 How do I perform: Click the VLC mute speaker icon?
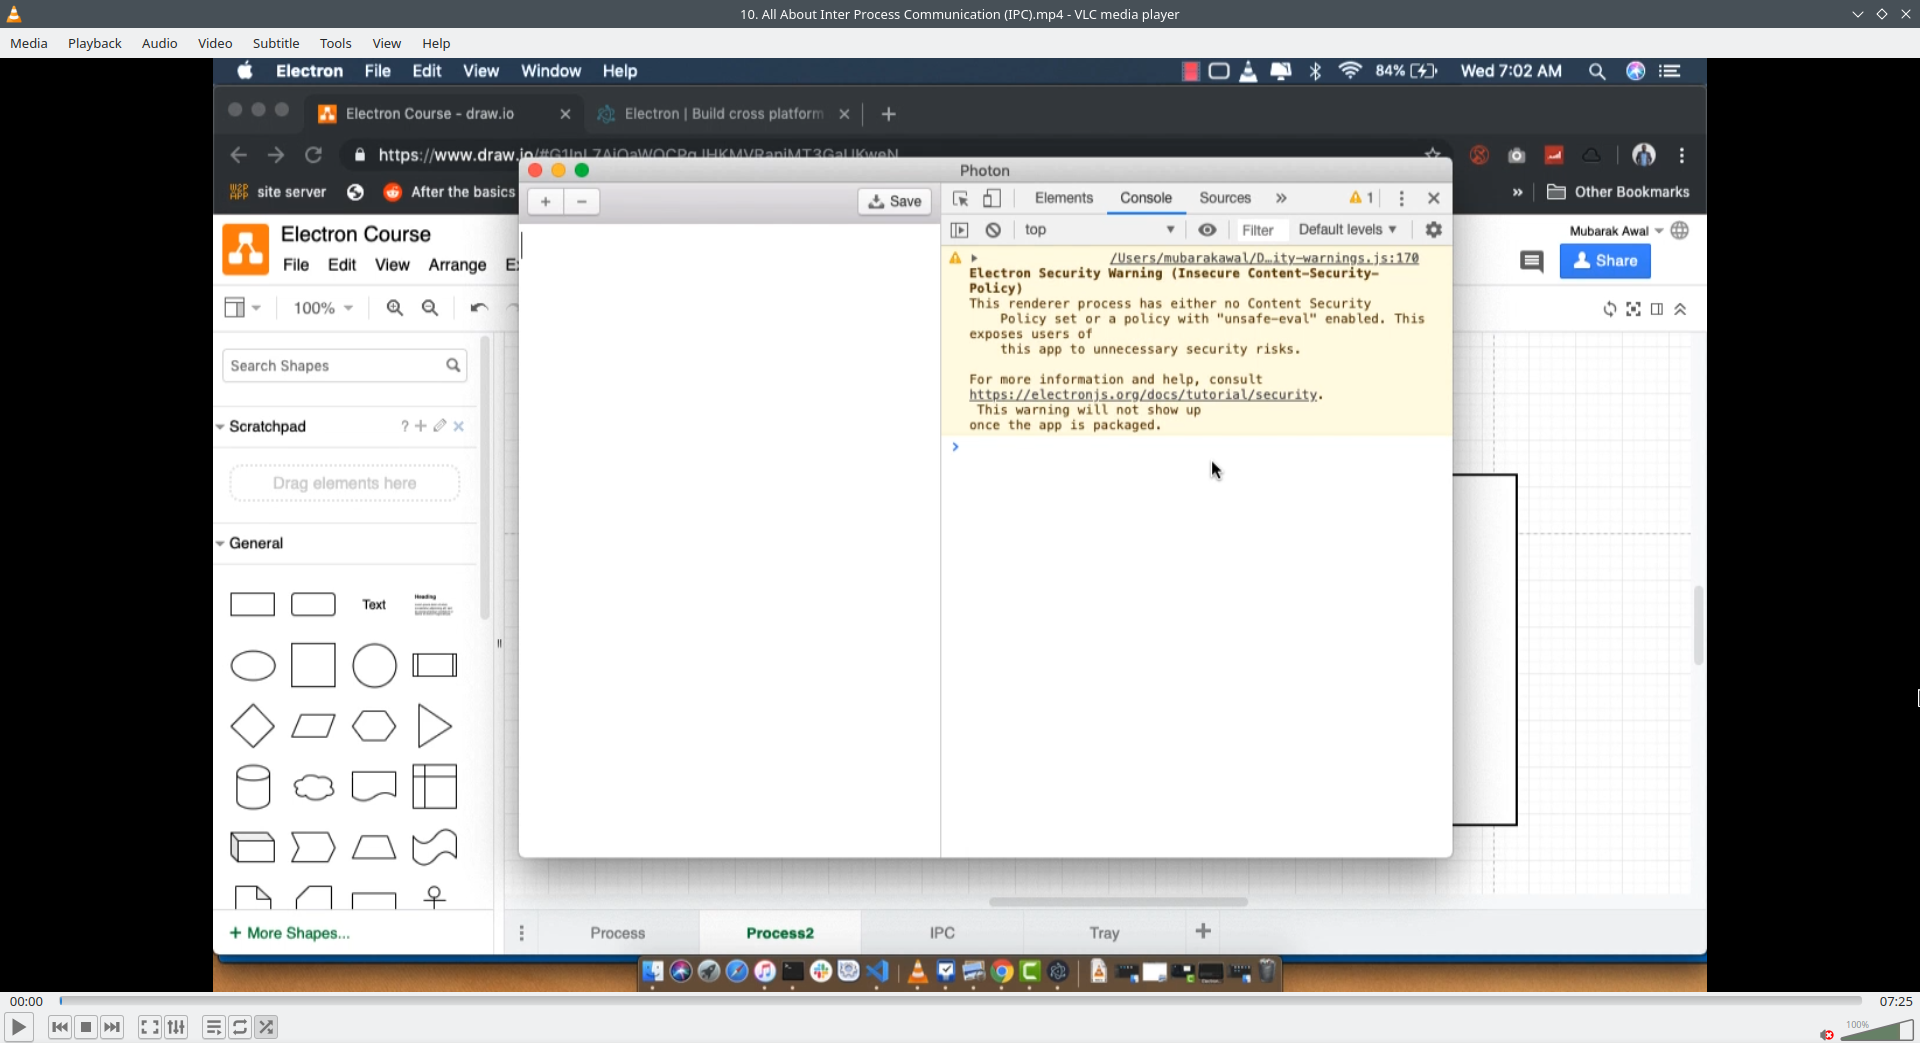[1827, 1034]
